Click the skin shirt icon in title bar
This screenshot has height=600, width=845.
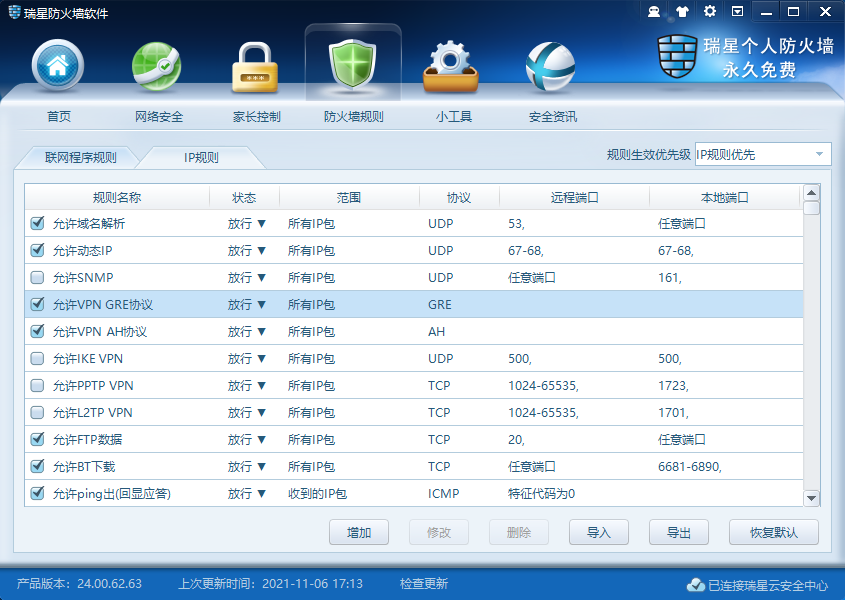pyautogui.click(x=682, y=11)
